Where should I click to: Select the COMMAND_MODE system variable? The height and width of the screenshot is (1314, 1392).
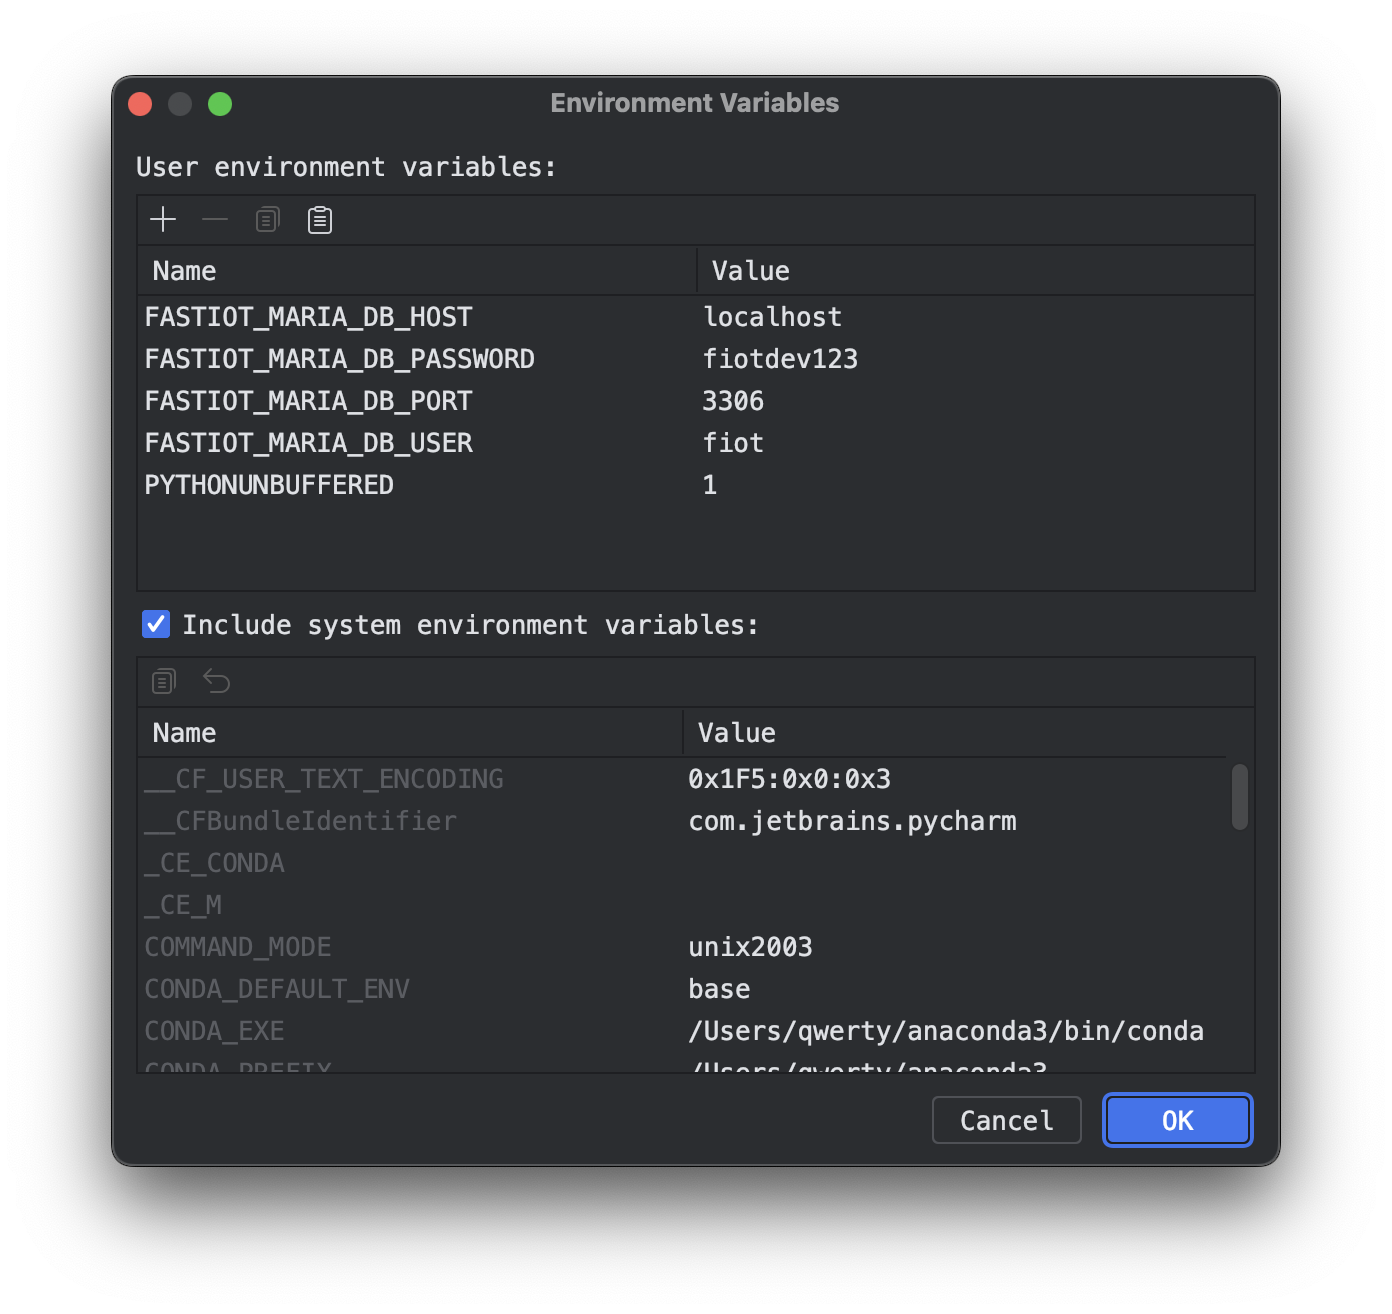coord(238,947)
